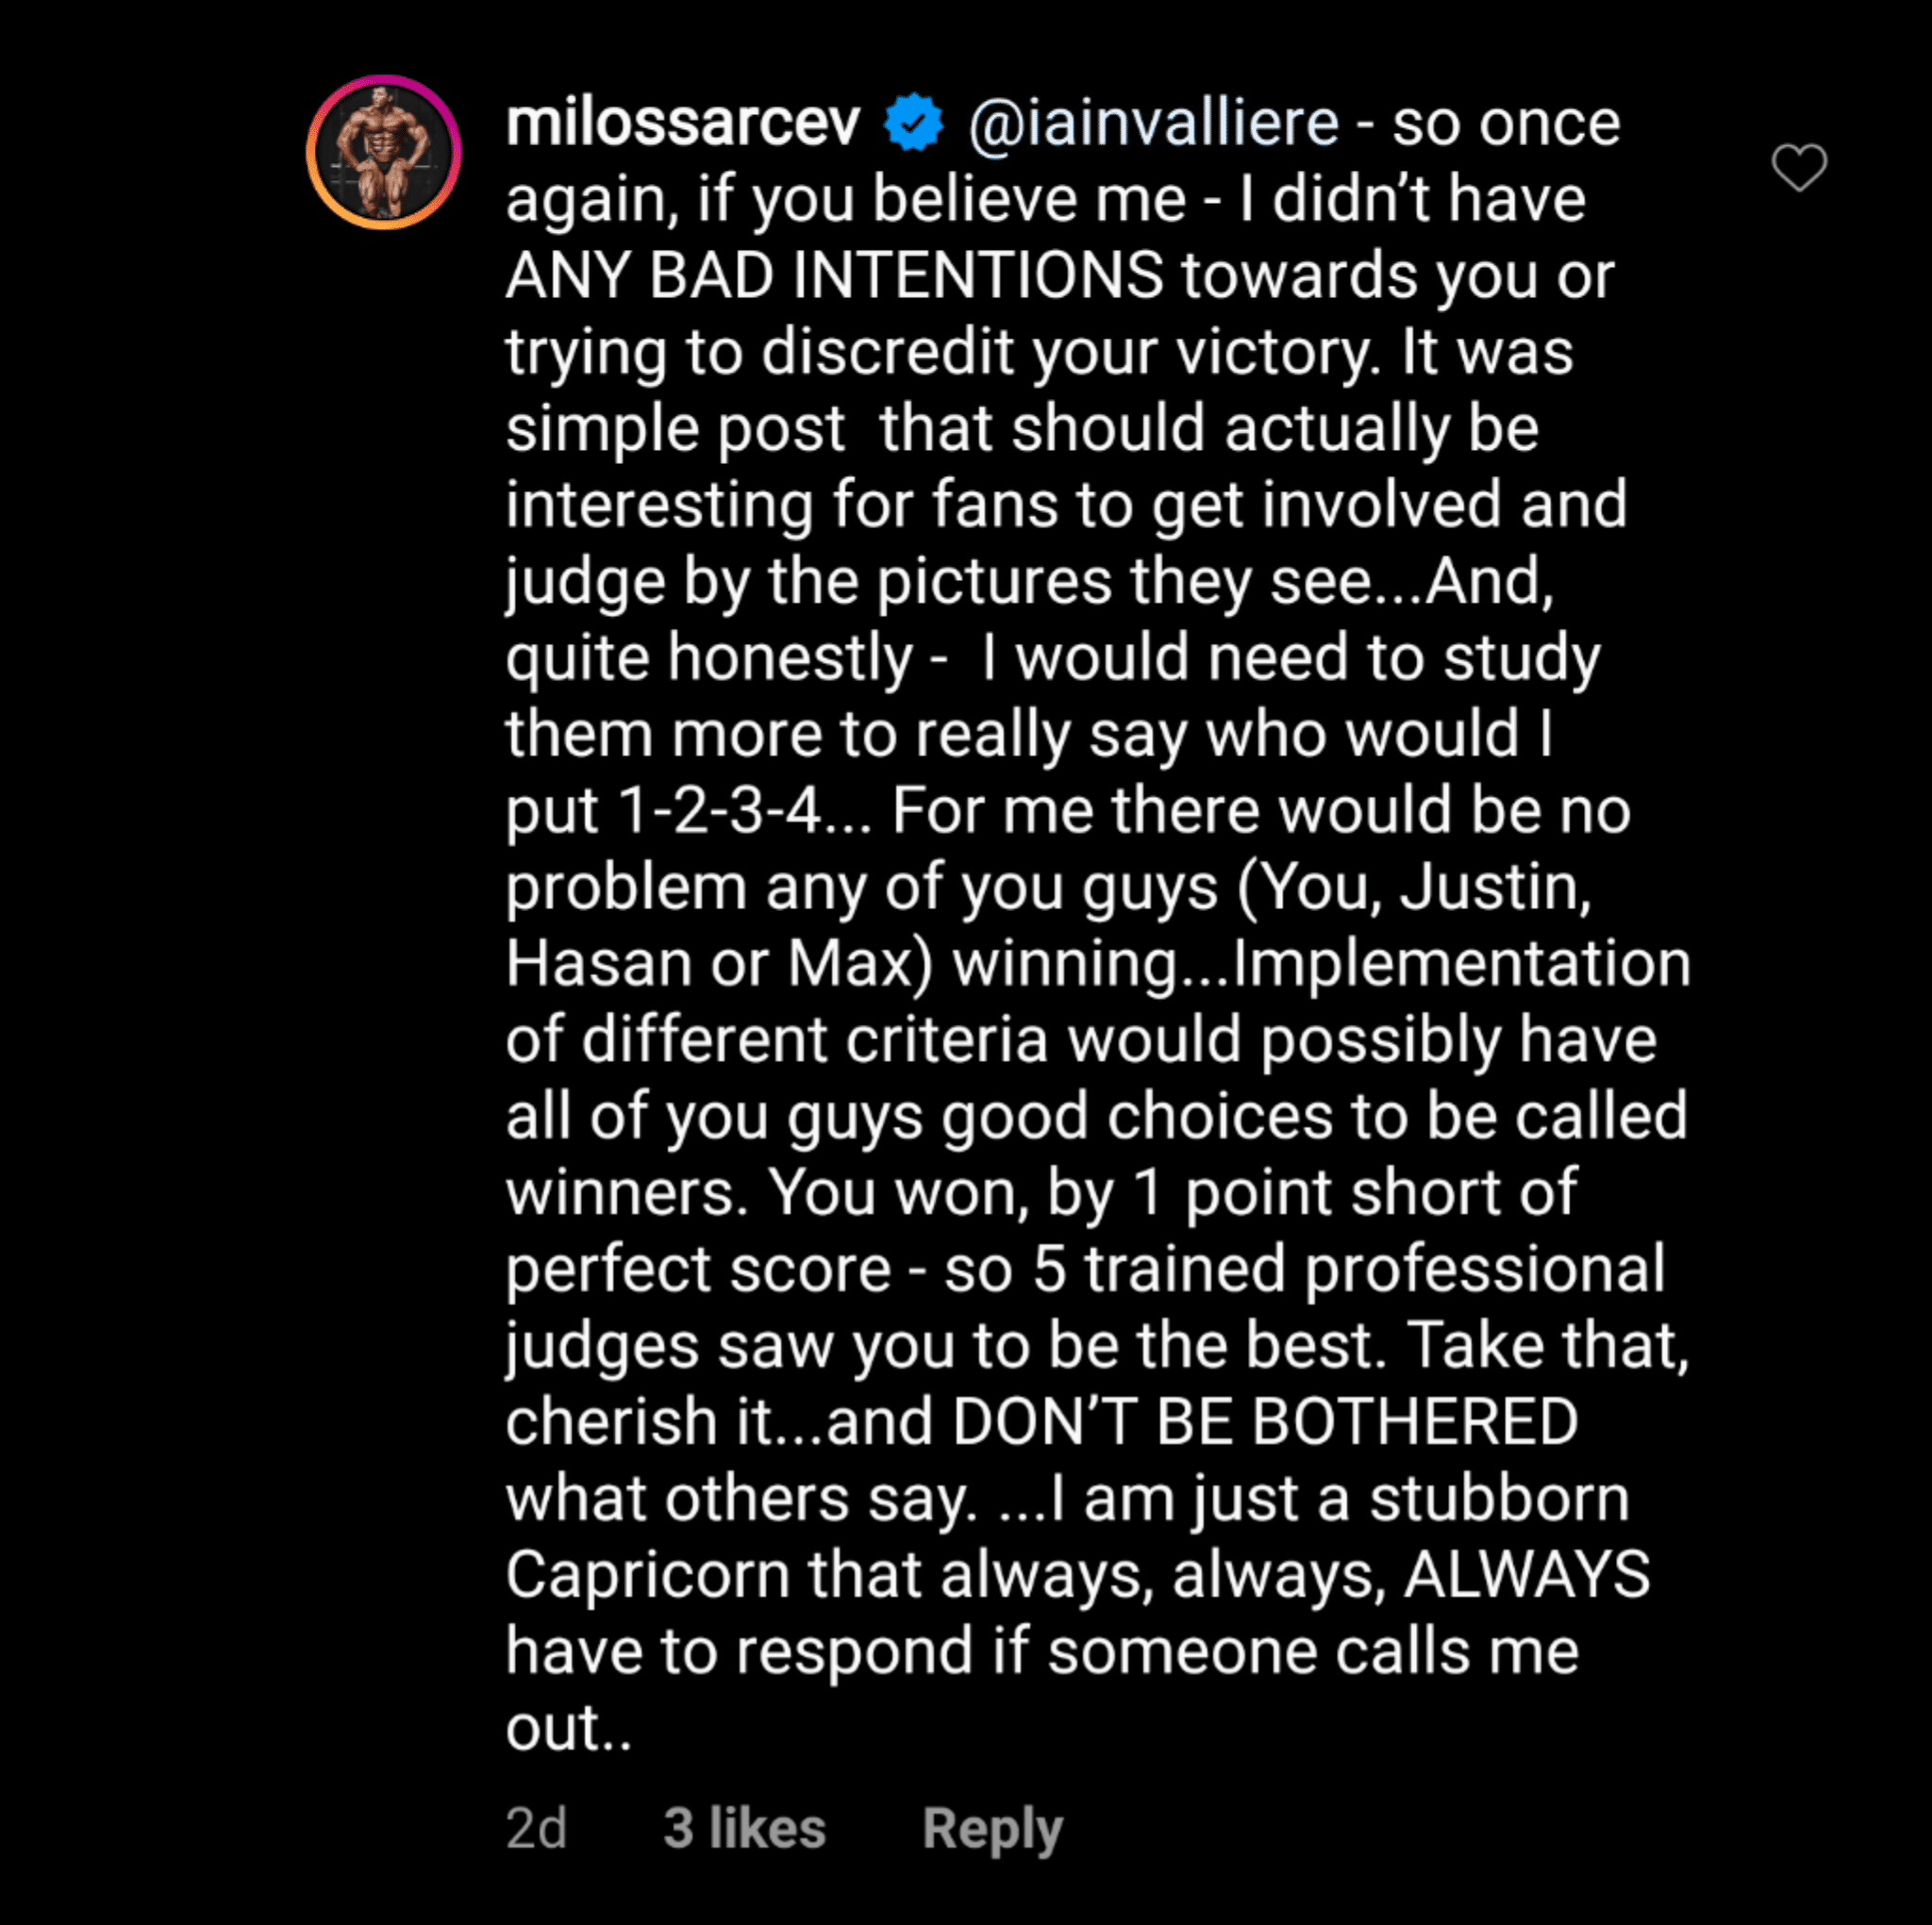Reply to milossarcev's comment
This screenshot has height=1925, width=1932.
click(991, 1828)
